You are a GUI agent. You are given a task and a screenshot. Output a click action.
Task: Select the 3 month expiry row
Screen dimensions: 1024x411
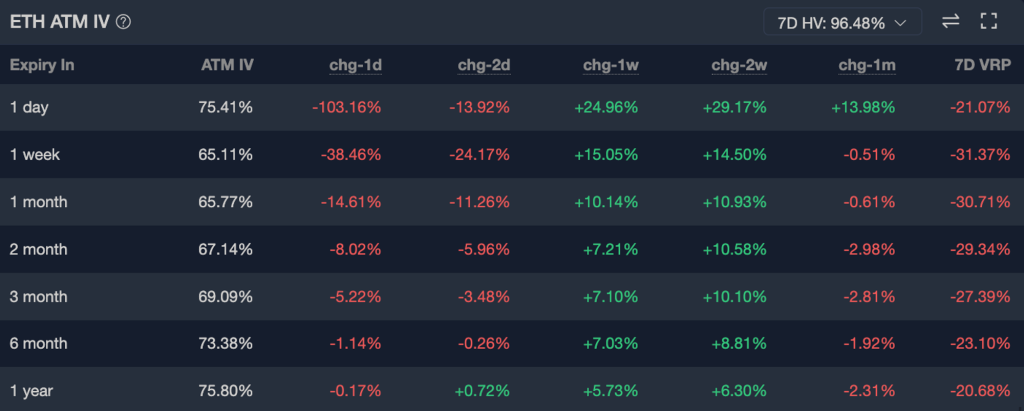(x=38, y=297)
